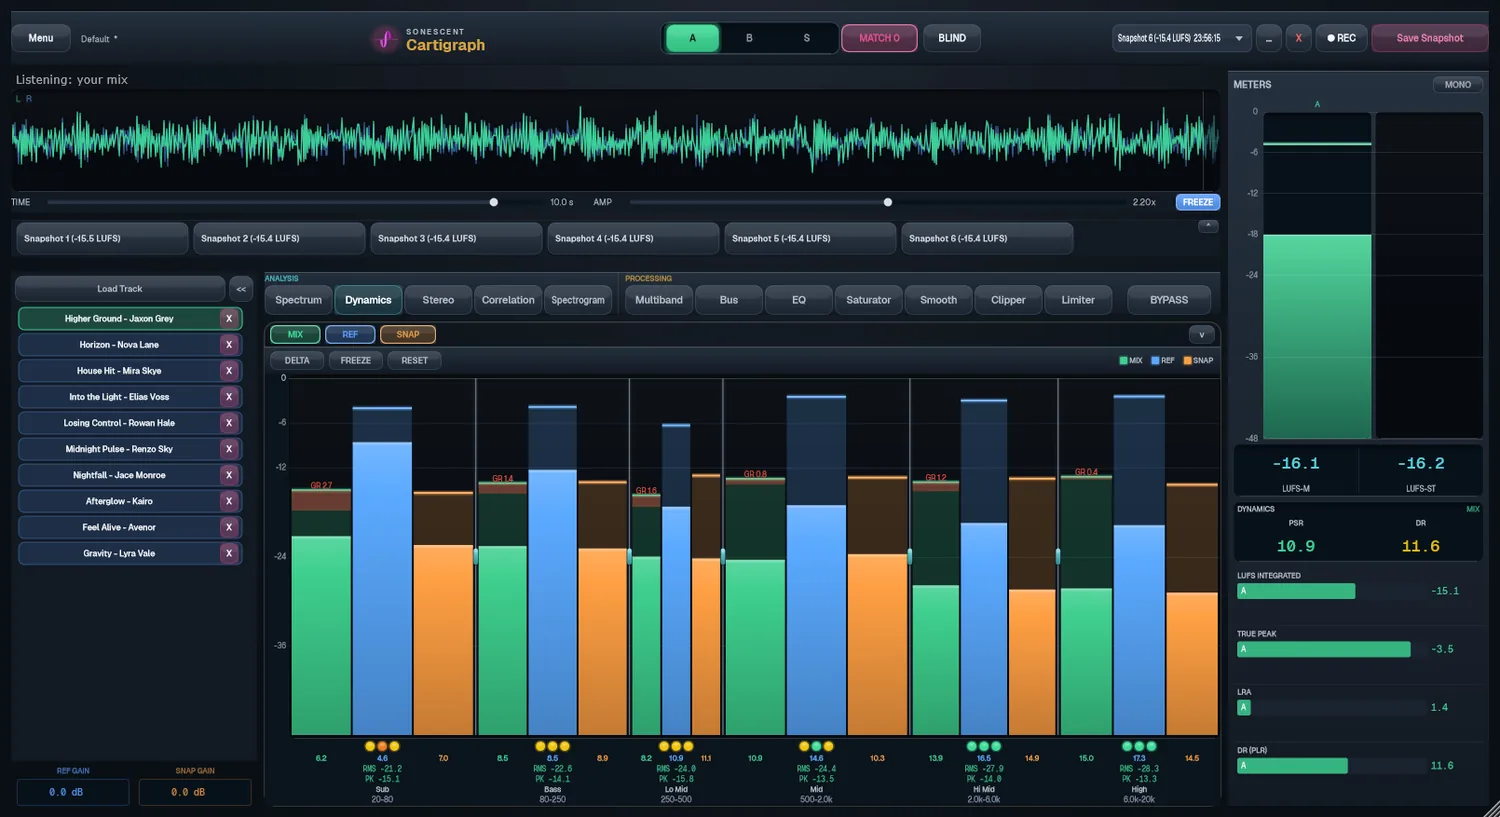
Task: Click the MATCH button
Action: (x=880, y=38)
